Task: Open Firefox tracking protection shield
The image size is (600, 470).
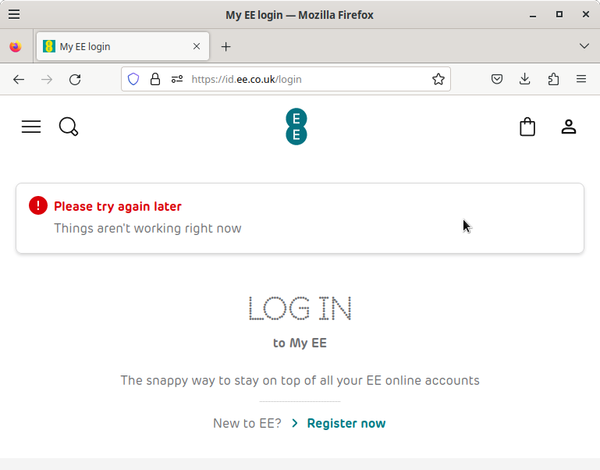Action: point(133,79)
